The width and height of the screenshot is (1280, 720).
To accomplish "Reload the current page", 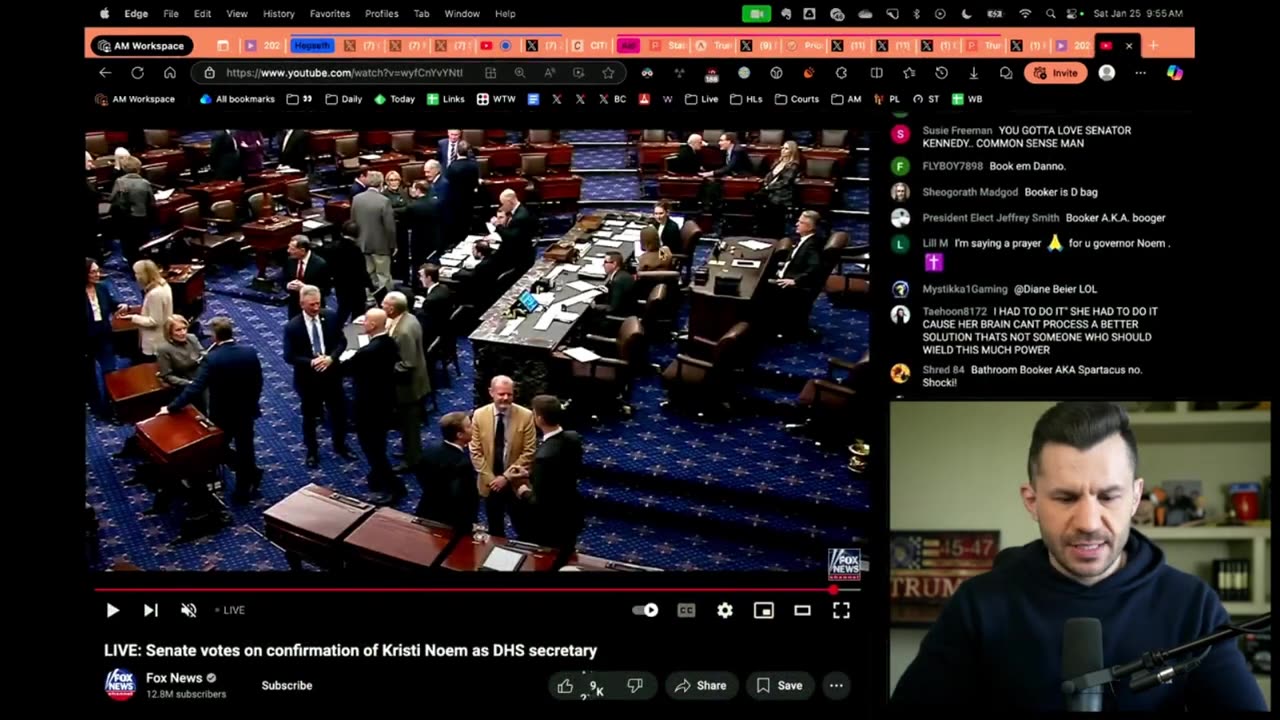I will [137, 73].
